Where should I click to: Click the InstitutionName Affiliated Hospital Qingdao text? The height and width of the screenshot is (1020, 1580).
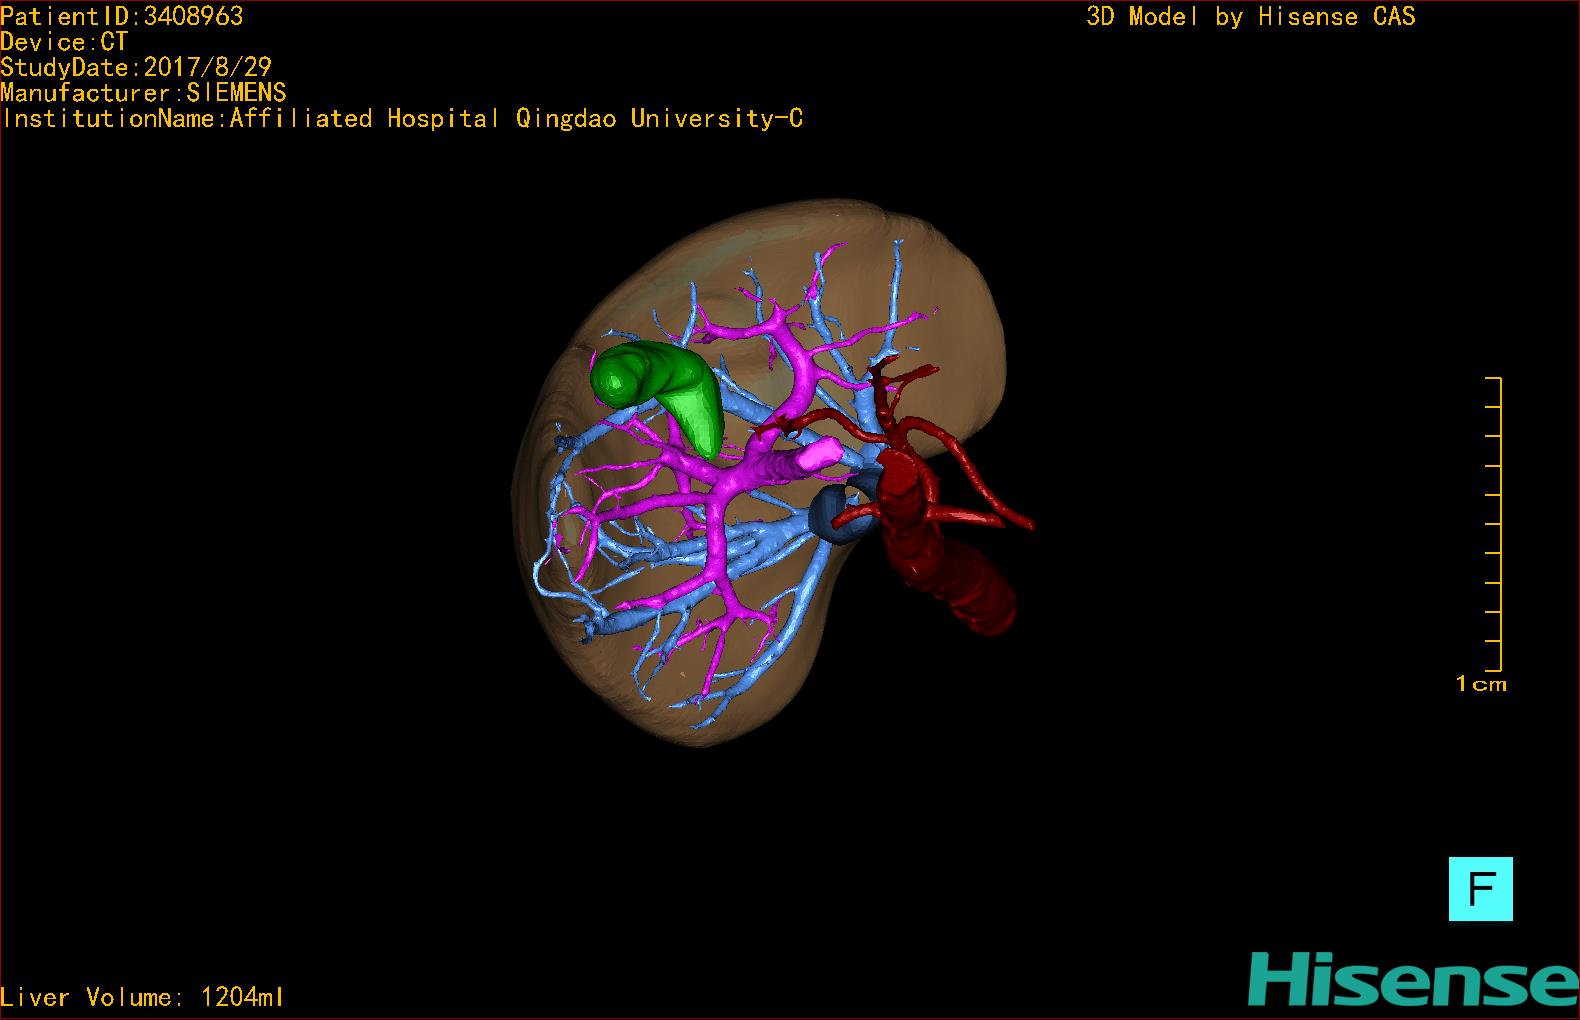pos(402,118)
